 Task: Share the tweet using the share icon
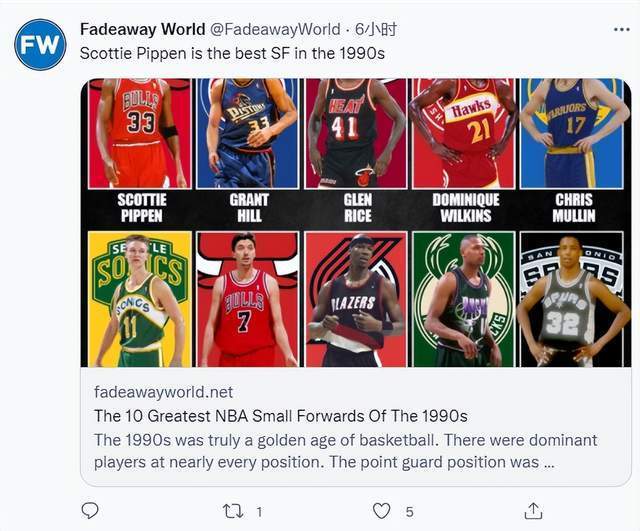click(533, 511)
